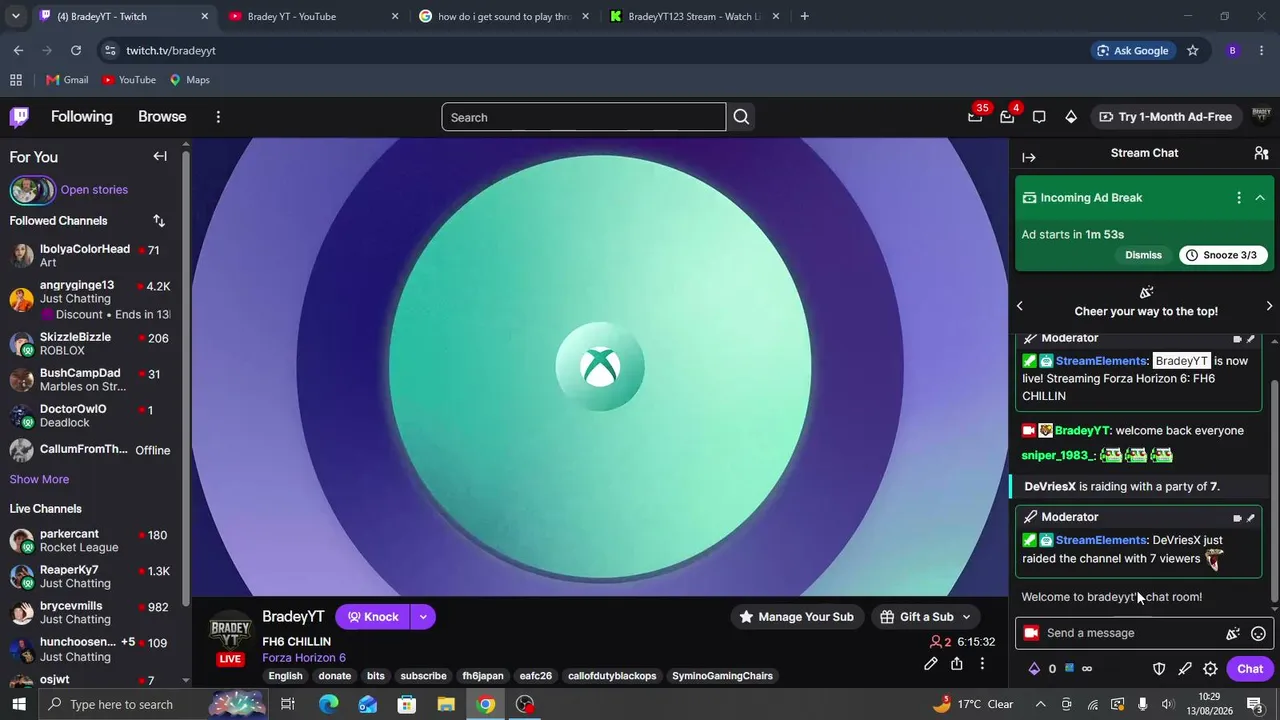Bookmark this page with star icon
The image size is (1280, 720).
point(1192,51)
